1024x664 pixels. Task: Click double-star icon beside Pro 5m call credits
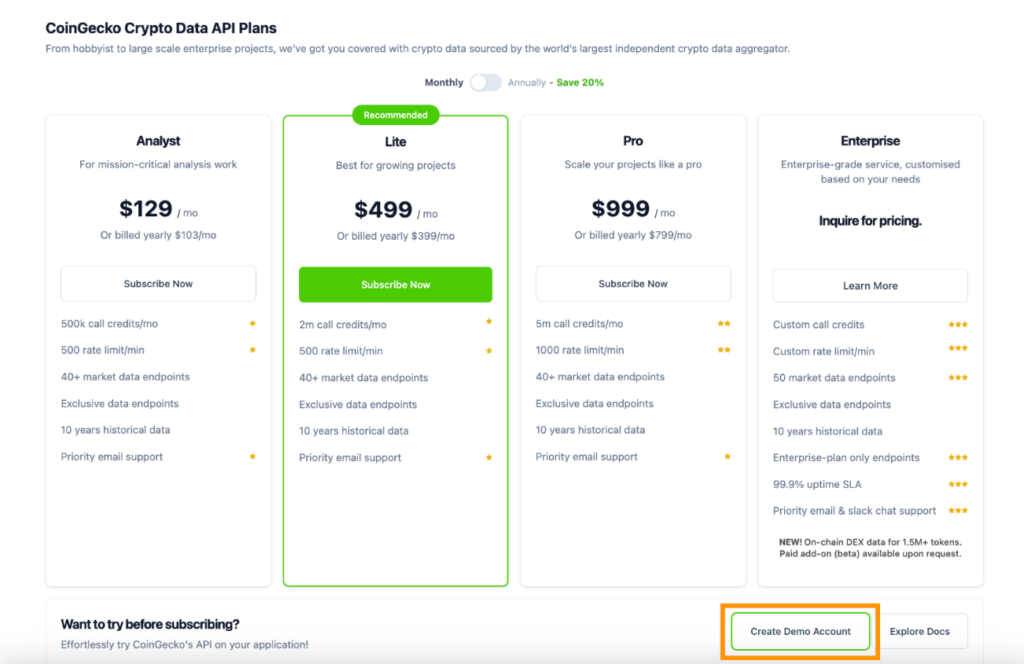coord(723,324)
